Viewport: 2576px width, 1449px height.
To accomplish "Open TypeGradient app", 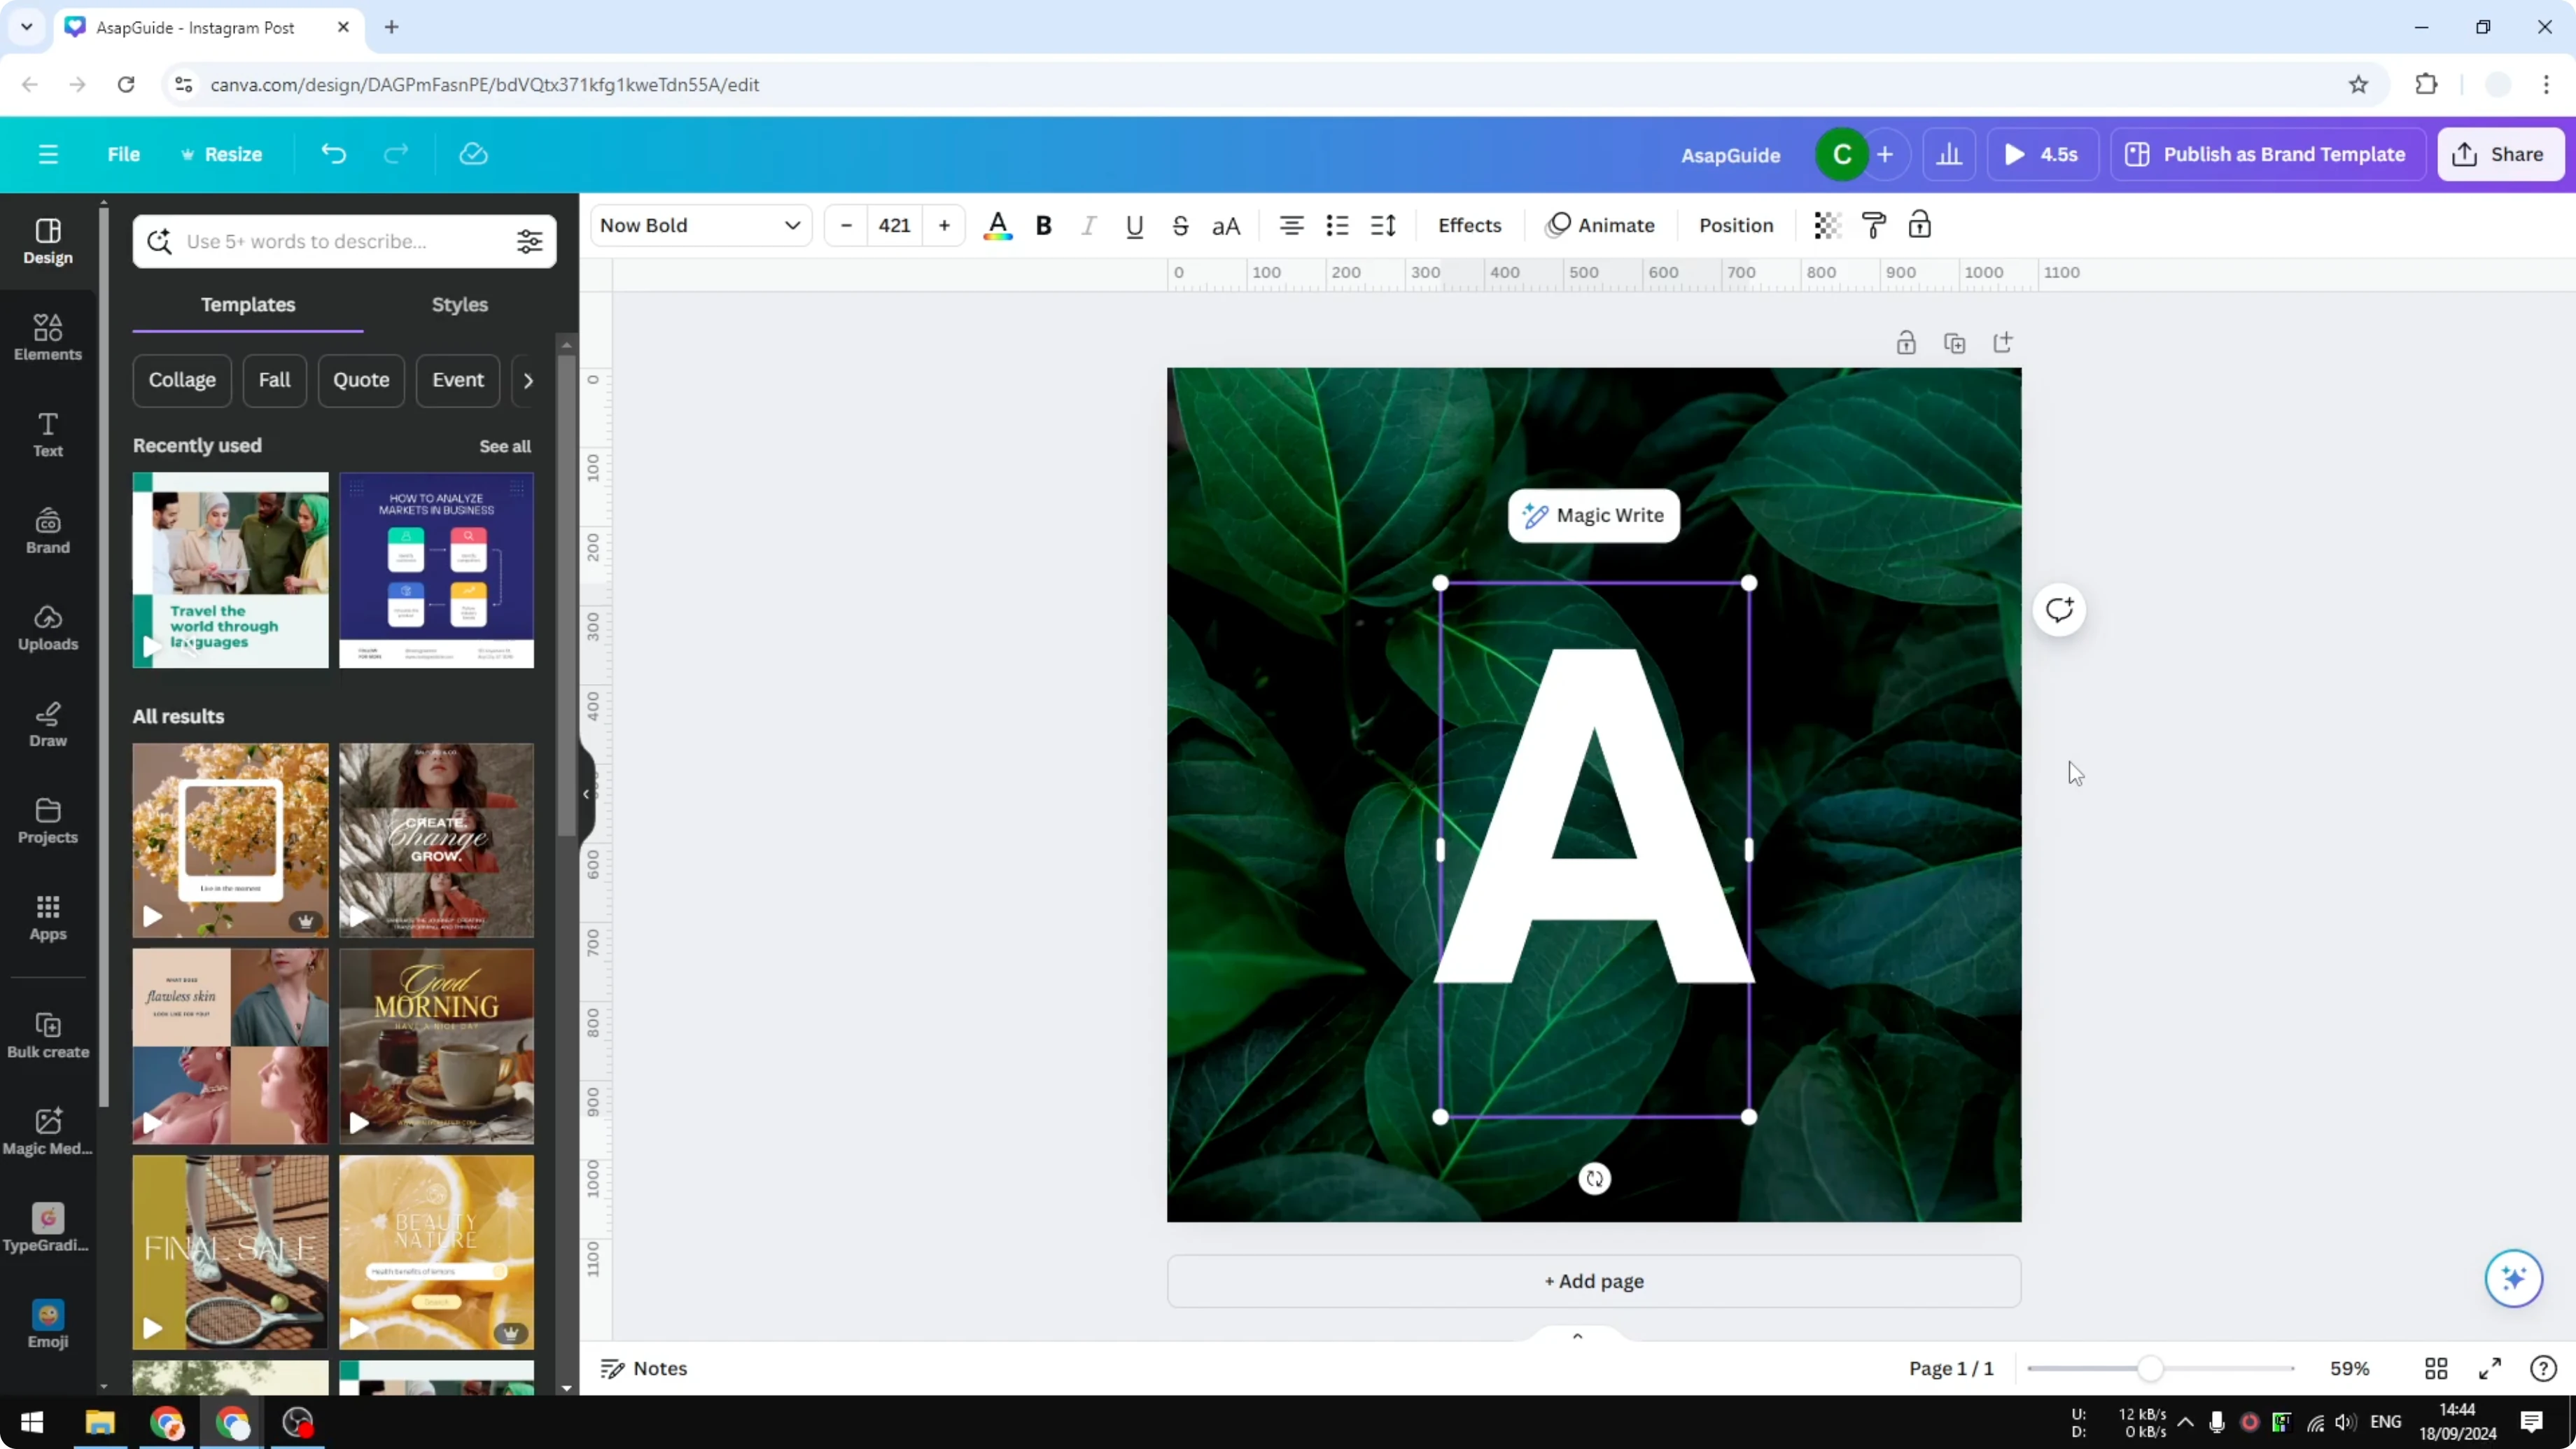I will point(48,1228).
